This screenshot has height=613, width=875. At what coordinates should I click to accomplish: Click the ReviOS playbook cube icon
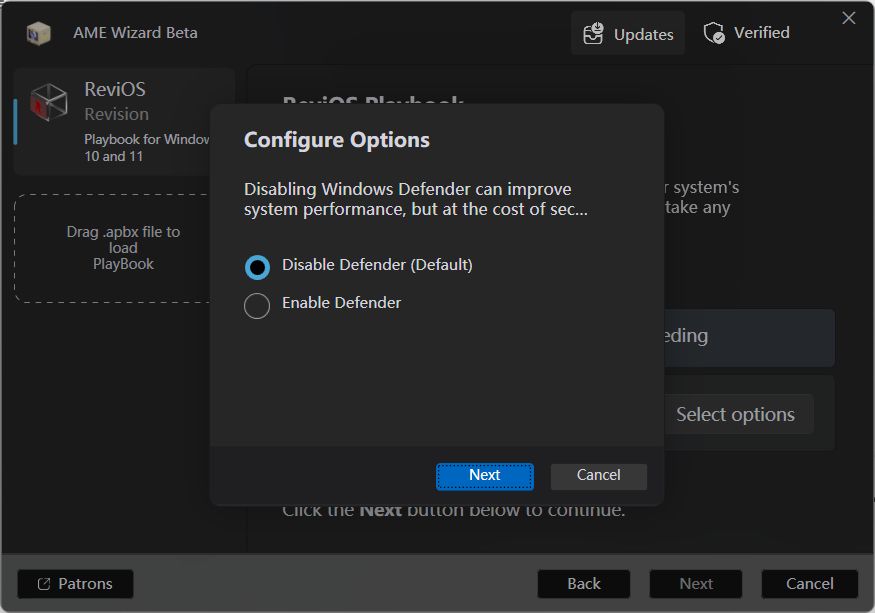[x=49, y=103]
